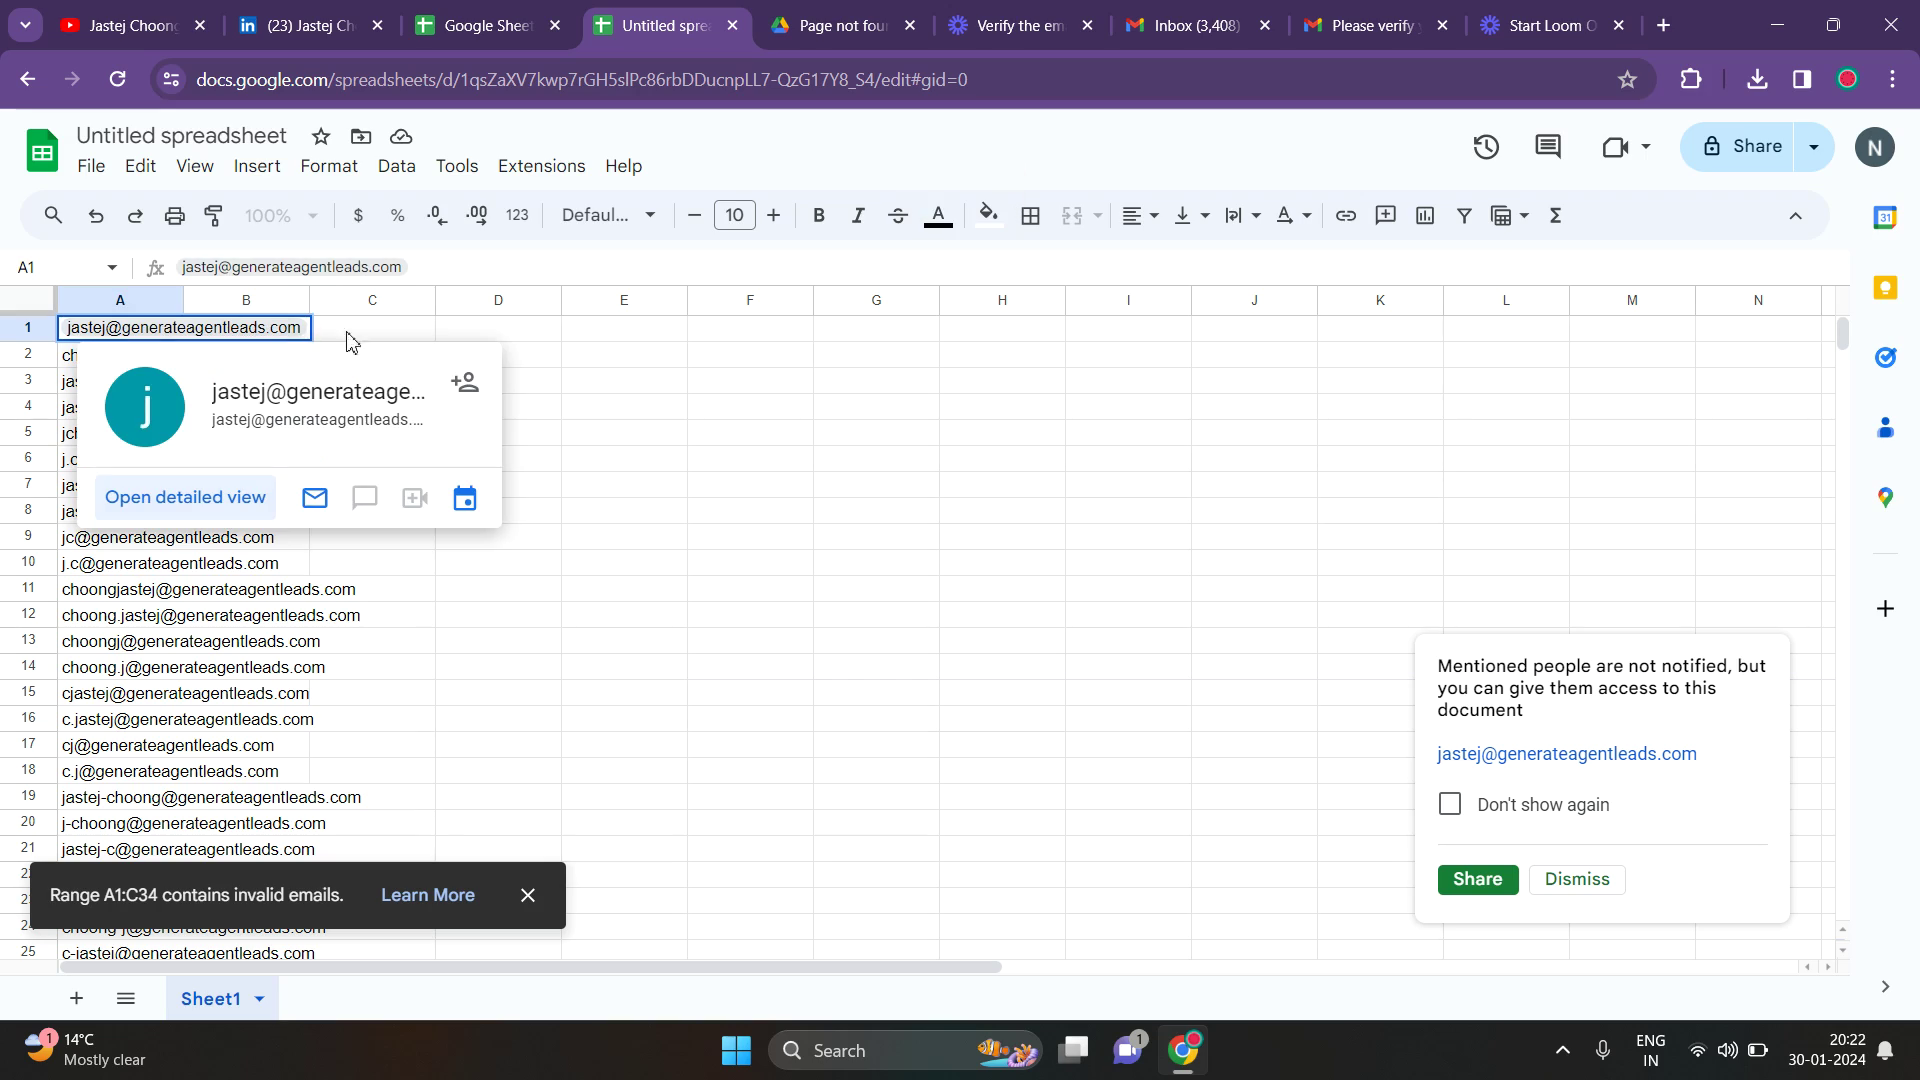Image resolution: width=1920 pixels, height=1080 pixels.
Task: Click the insert chart icon
Action: click(1425, 216)
